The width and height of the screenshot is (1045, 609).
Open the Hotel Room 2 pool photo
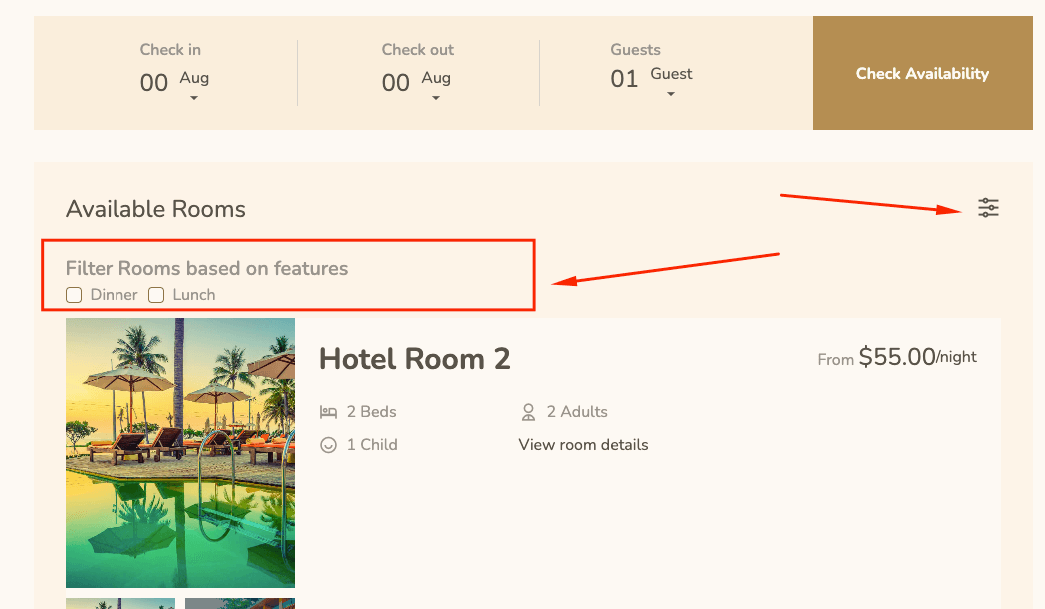pos(180,452)
